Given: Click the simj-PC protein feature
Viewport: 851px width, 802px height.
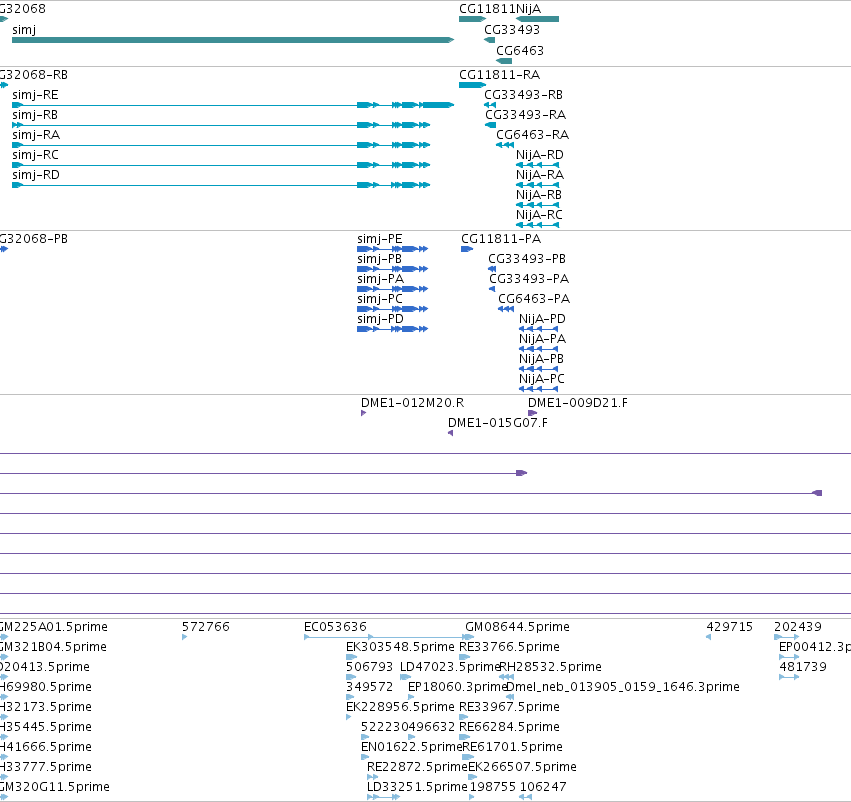Looking at the screenshot, I should tap(392, 309).
